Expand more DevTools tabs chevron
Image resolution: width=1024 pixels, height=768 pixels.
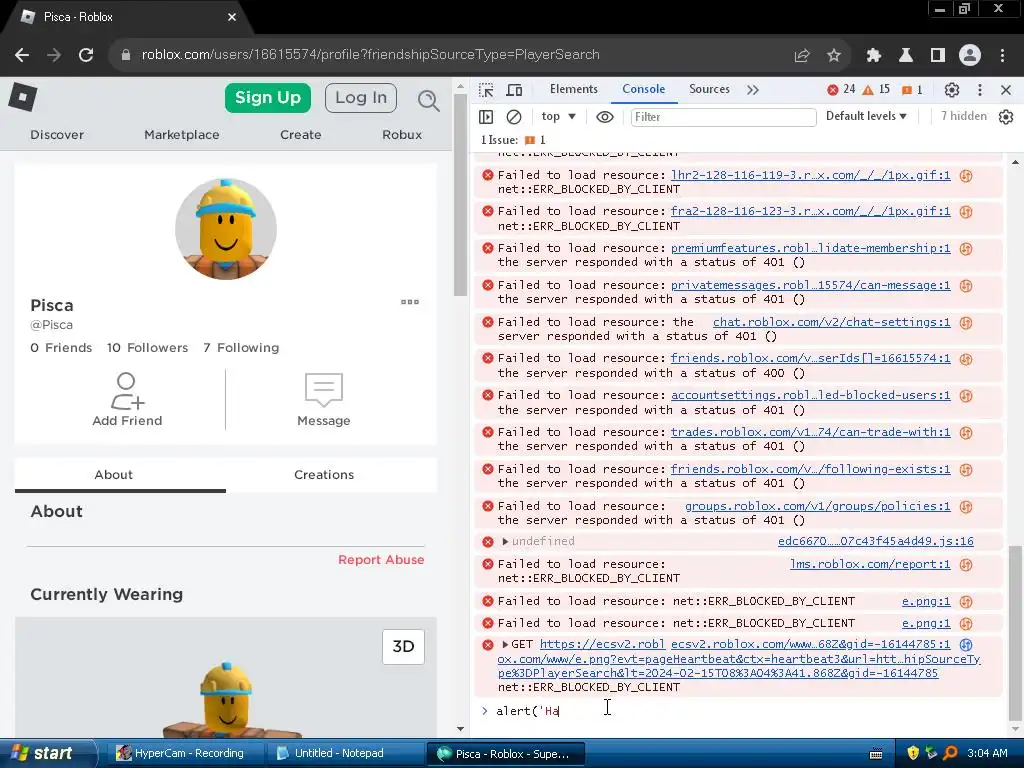753,90
